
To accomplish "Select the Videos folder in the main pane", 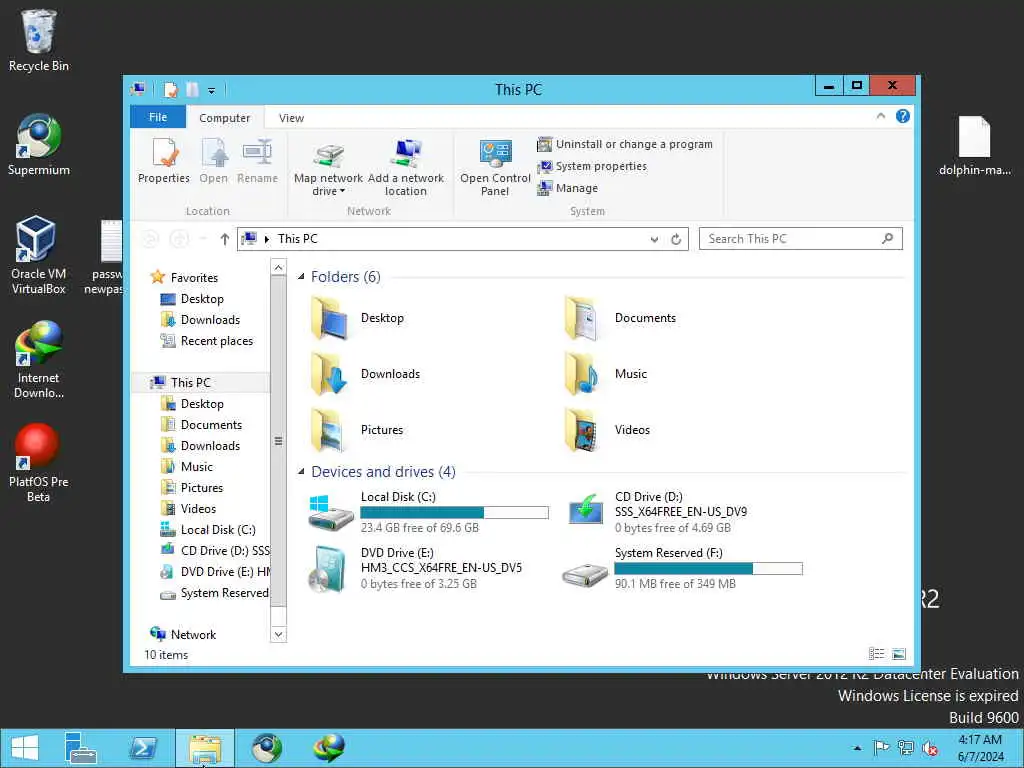I will pos(607,430).
